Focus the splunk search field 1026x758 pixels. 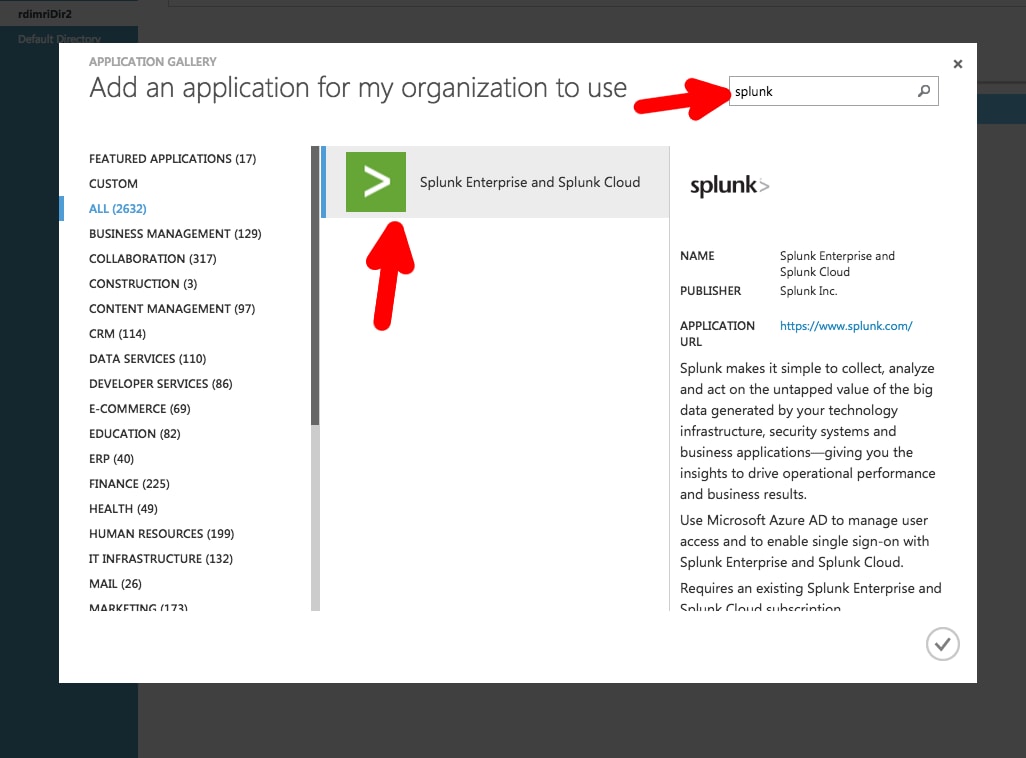[833, 91]
